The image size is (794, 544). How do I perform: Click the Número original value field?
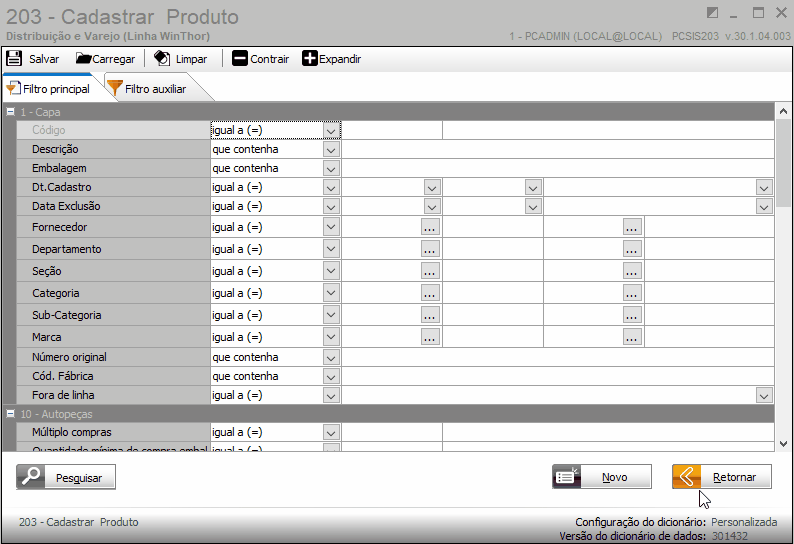558,358
